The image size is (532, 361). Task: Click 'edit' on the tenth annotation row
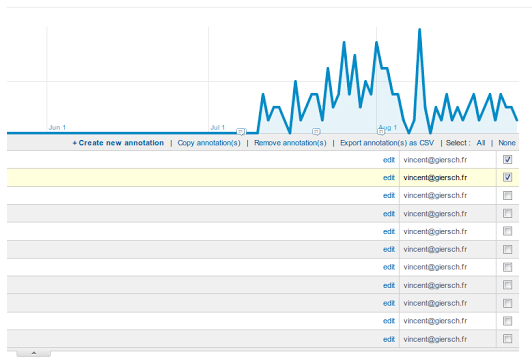[389, 321]
